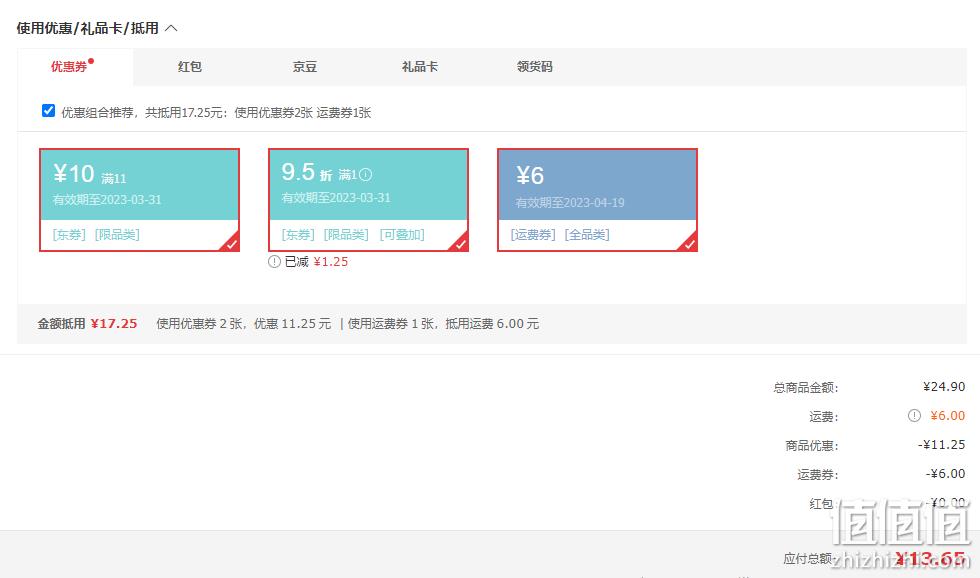Open the 领货码 tab
Viewport: 980px width, 578px height.
(534, 66)
